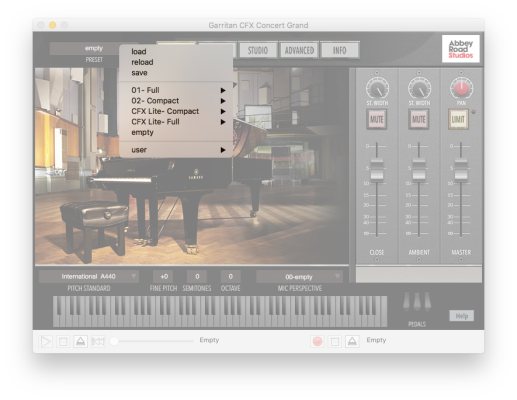Click the Semitones value field
517x400 pixels.
197,277
